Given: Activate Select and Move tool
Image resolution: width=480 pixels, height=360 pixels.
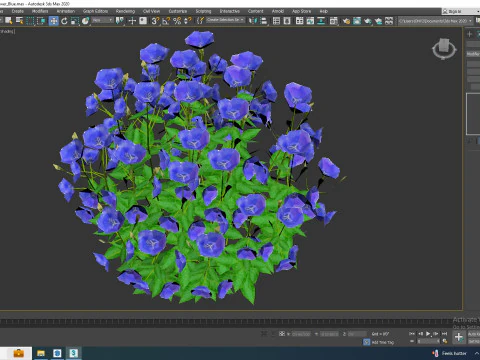Looking at the screenshot, I should [53, 21].
